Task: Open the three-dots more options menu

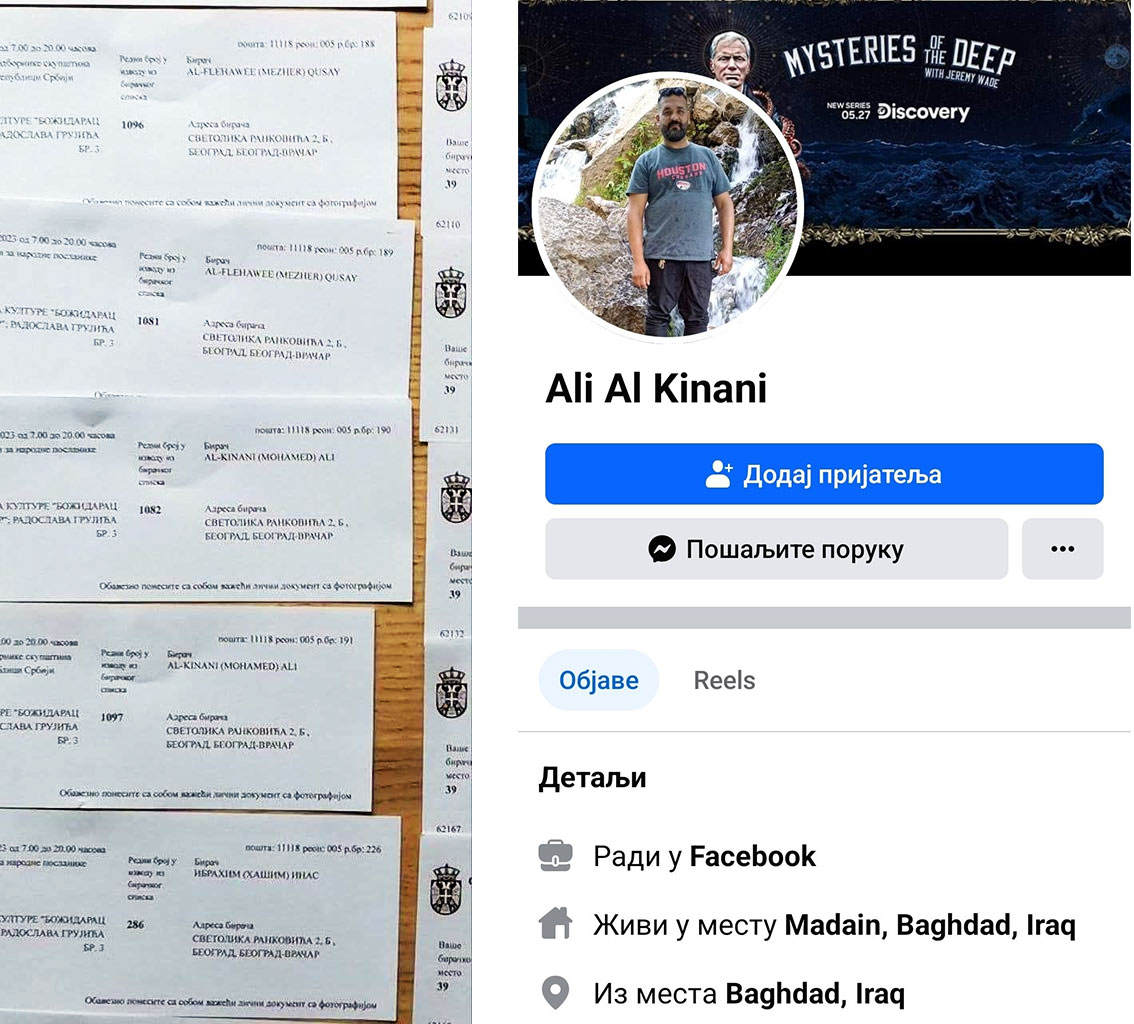Action: pos(1062,549)
